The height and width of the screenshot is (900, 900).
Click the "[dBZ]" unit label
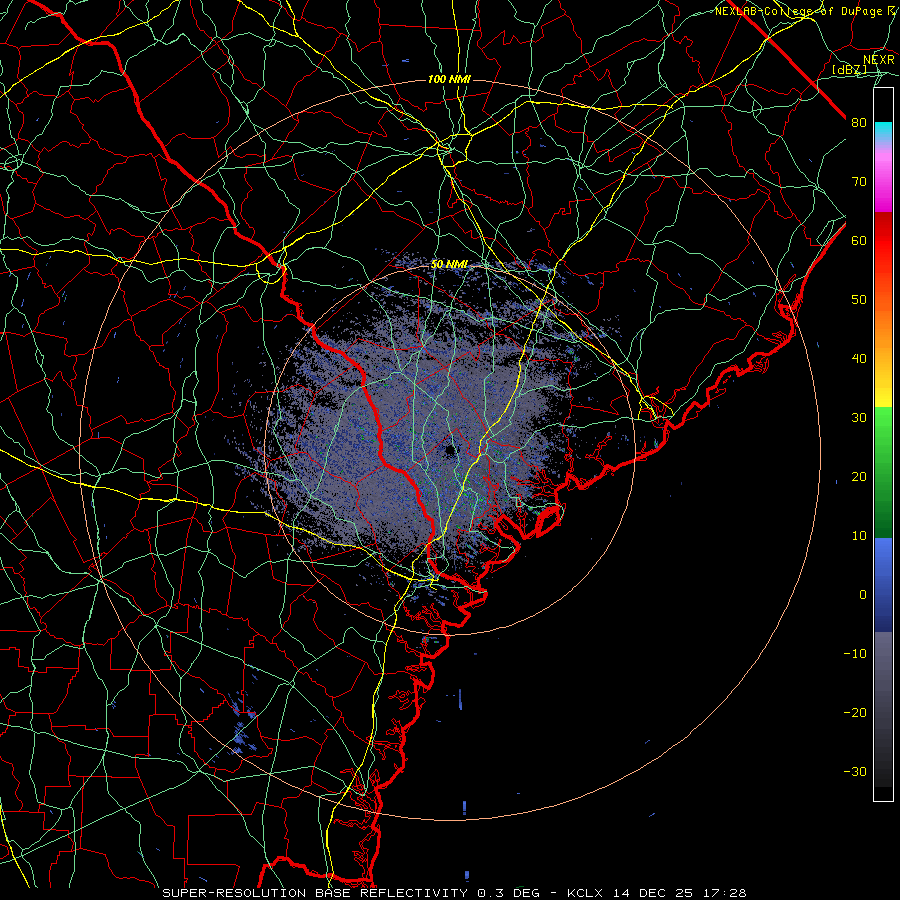click(x=850, y=70)
